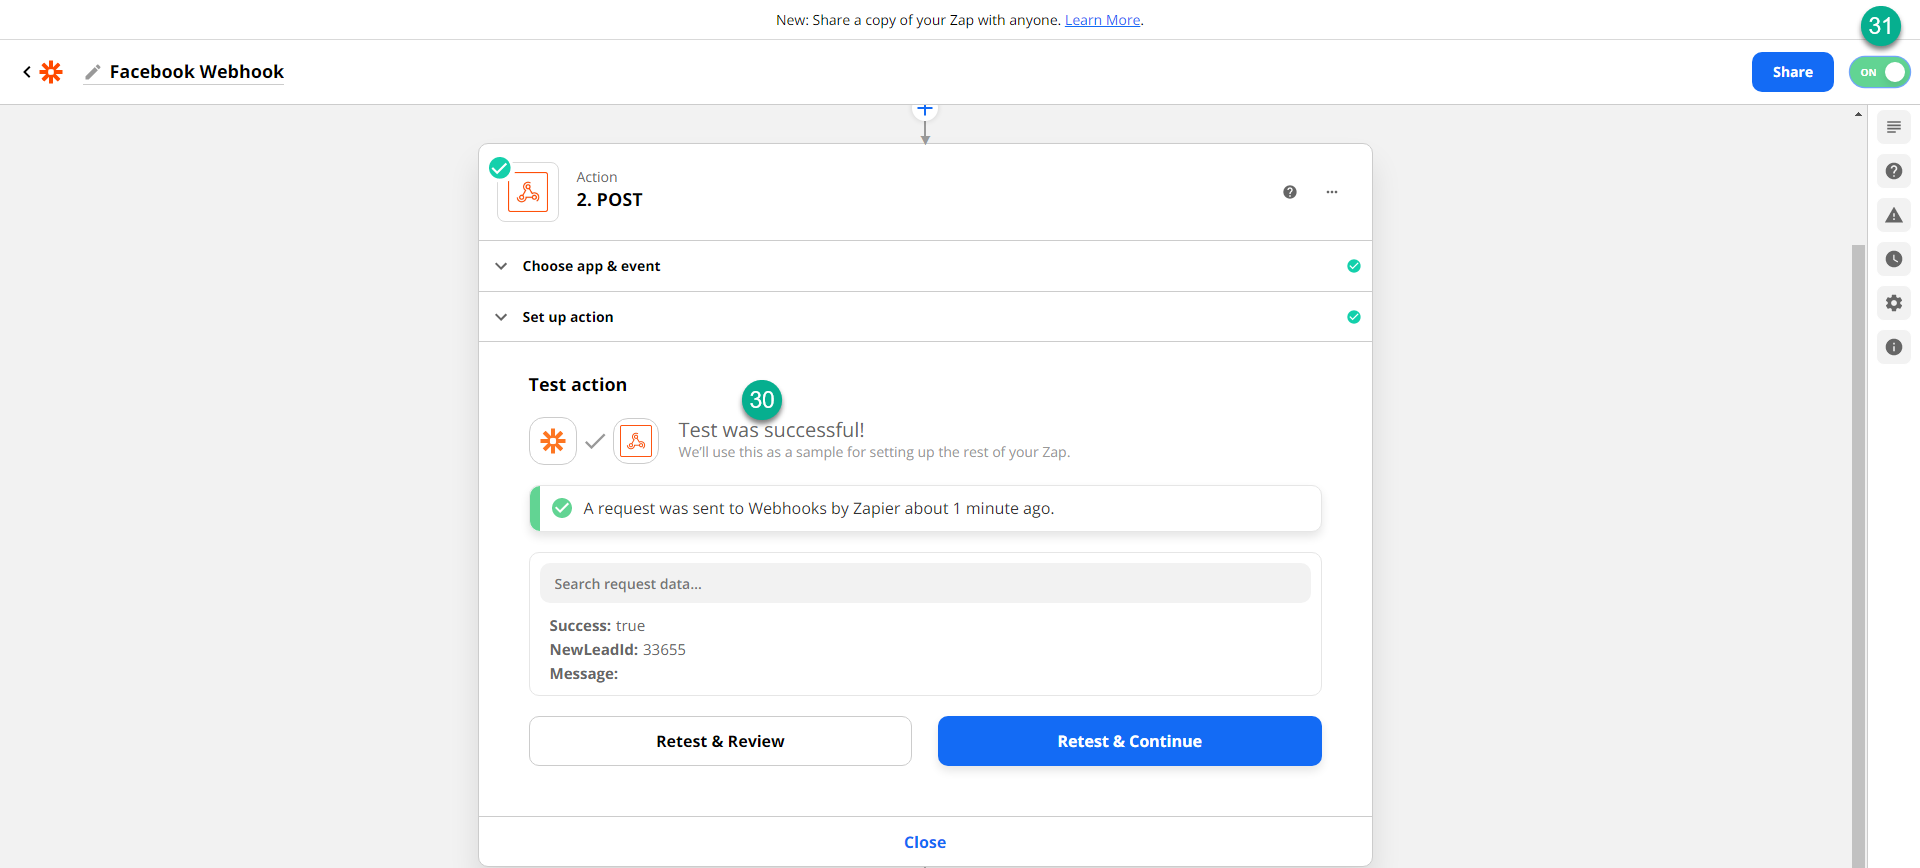Screen dimensions: 1920x868
Task: Click the green step status check badge
Action: click(x=500, y=168)
